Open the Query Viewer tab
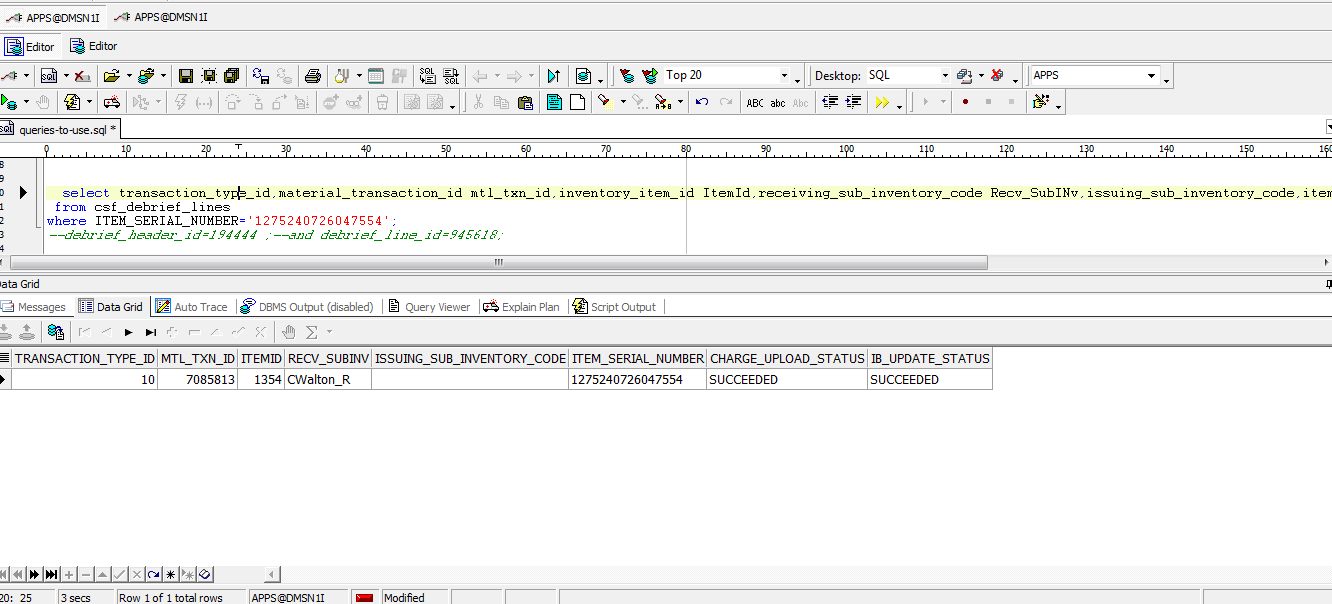 (x=428, y=307)
